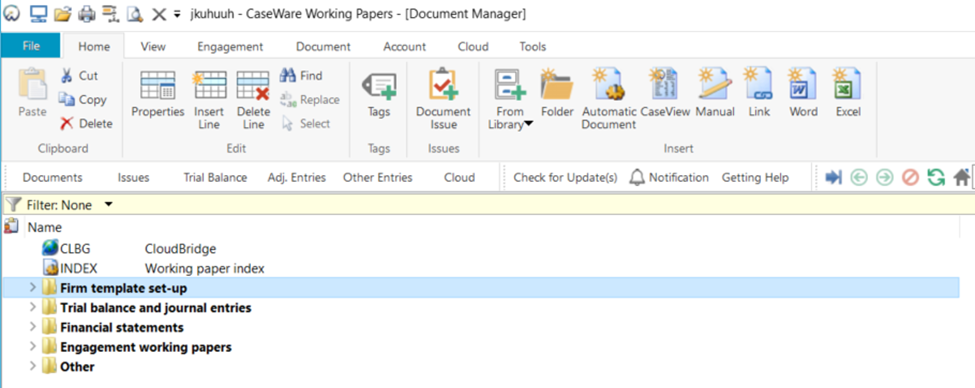Viewport: 975px width, 388px height.
Task: Click the Insert Line icon
Action: pyautogui.click(x=210, y=85)
